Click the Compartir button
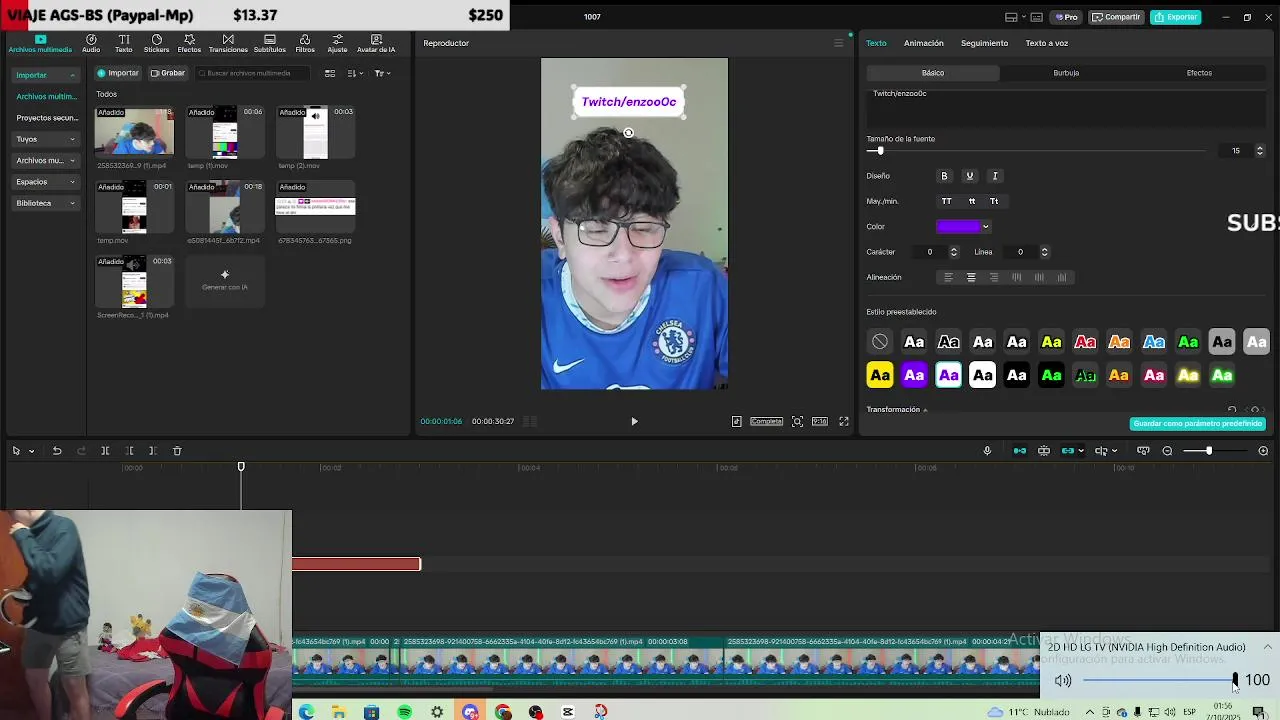The image size is (1280, 720). point(1116,17)
